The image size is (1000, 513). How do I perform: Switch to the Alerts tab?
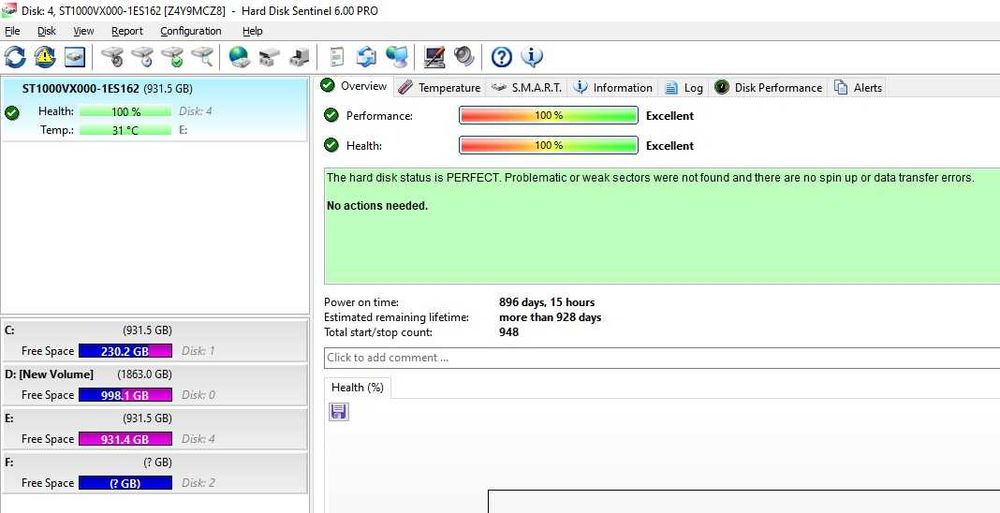[x=858, y=87]
